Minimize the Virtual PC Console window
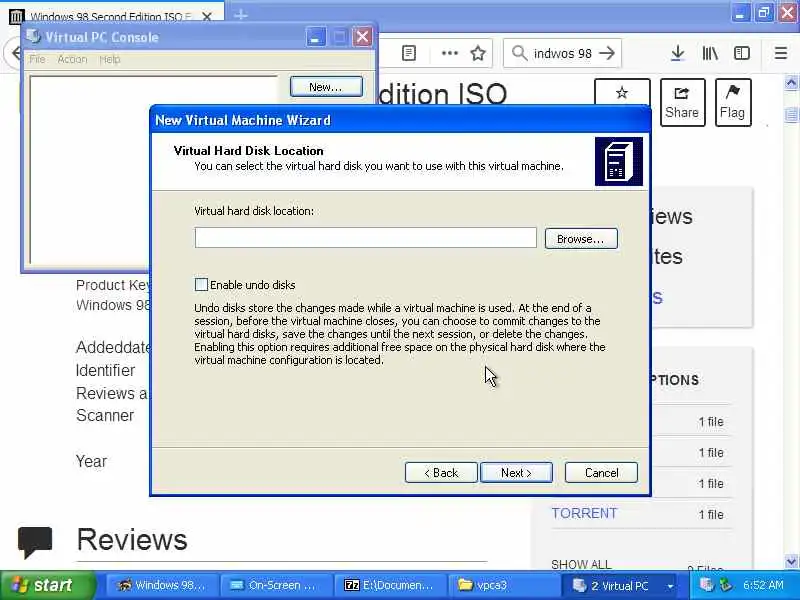 coord(316,37)
